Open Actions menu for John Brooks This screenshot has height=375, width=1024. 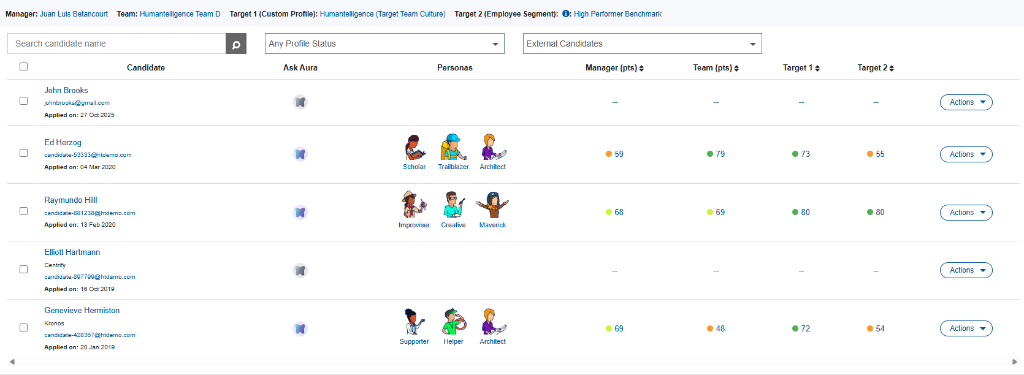coord(966,102)
